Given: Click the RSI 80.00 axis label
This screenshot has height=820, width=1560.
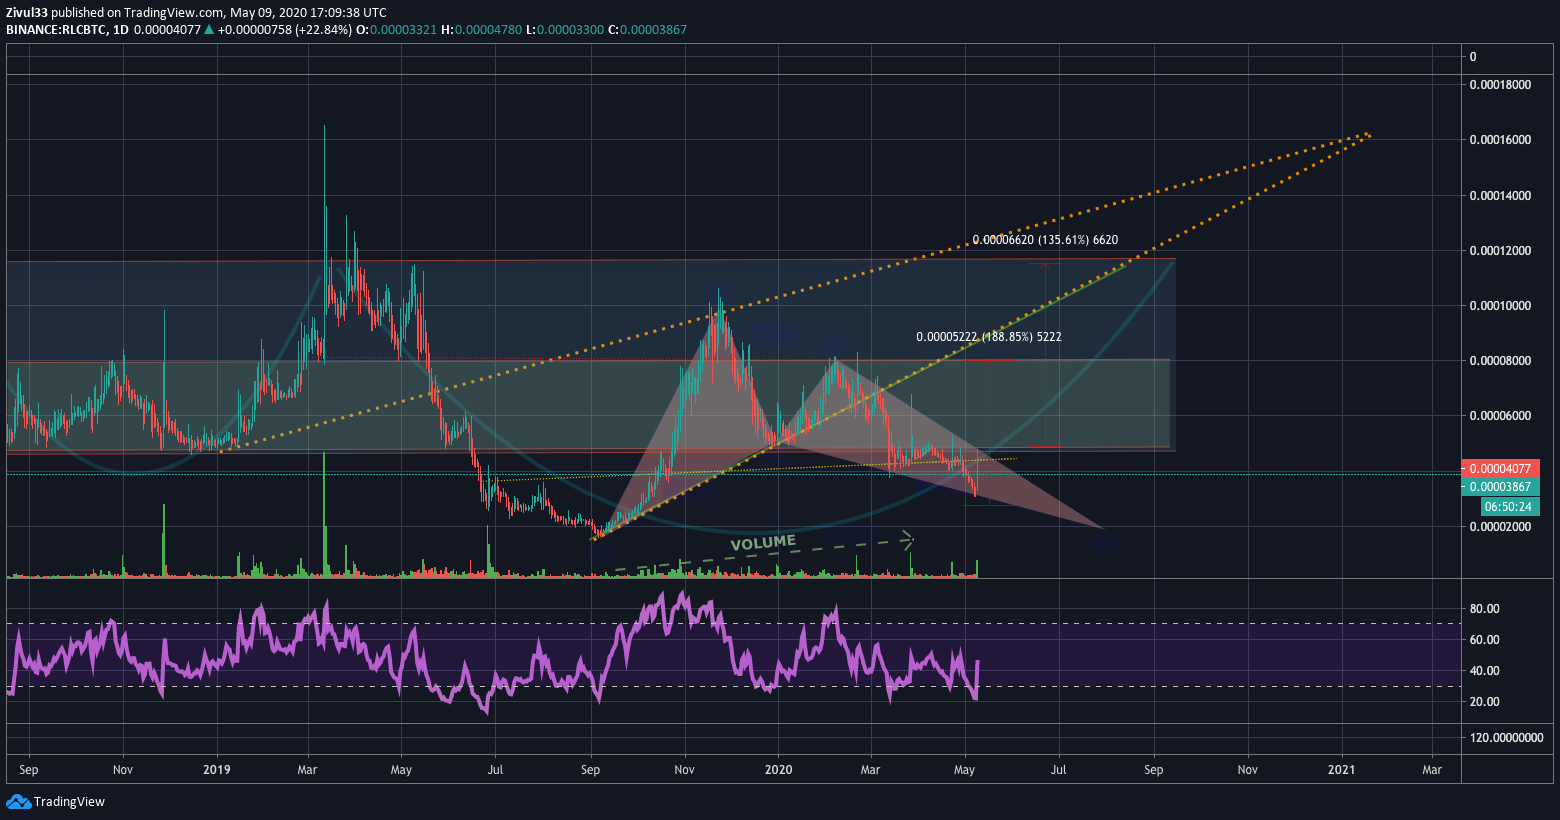Looking at the screenshot, I should (x=1485, y=609).
